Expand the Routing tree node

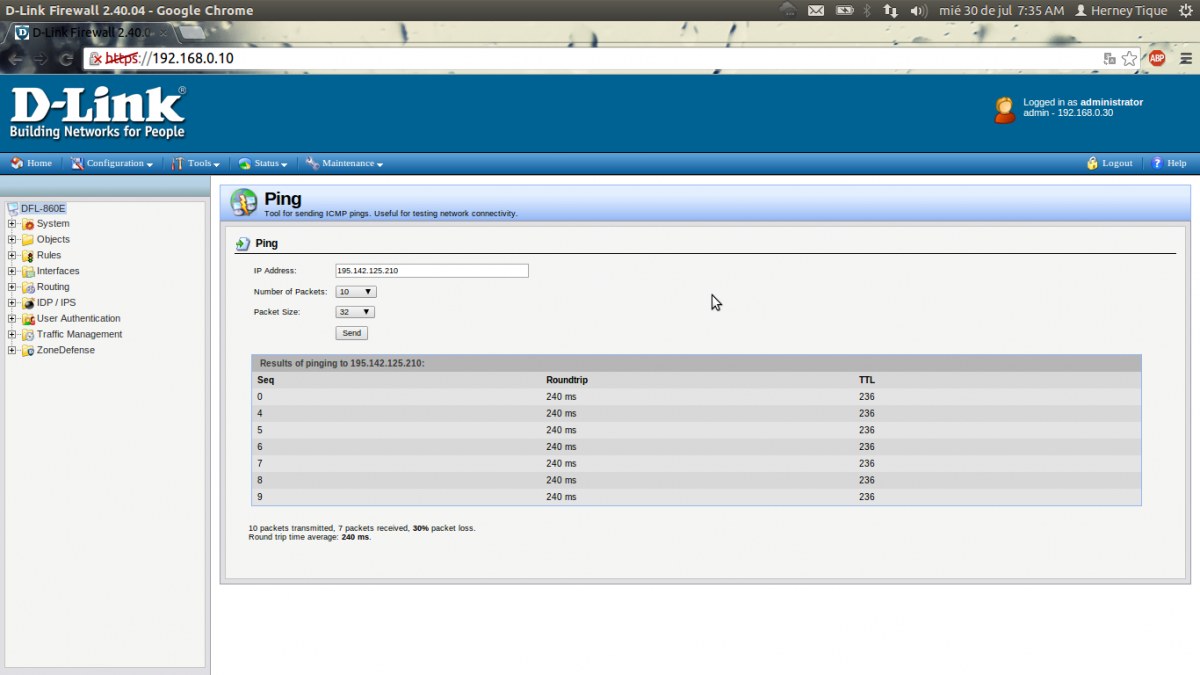coord(12,287)
